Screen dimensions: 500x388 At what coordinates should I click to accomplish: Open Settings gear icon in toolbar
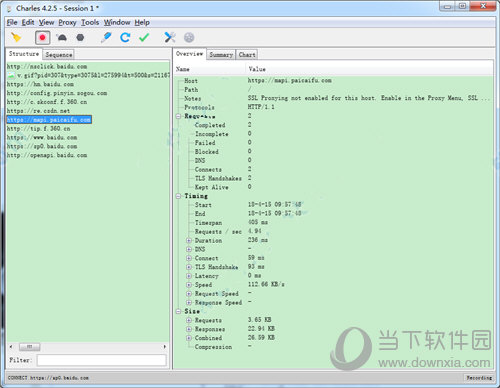189,37
